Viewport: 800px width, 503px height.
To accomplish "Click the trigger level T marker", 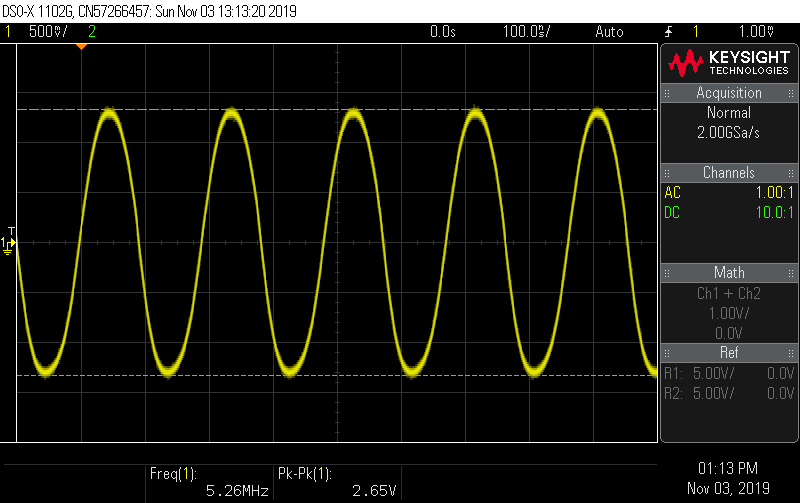I will click(x=11, y=231).
